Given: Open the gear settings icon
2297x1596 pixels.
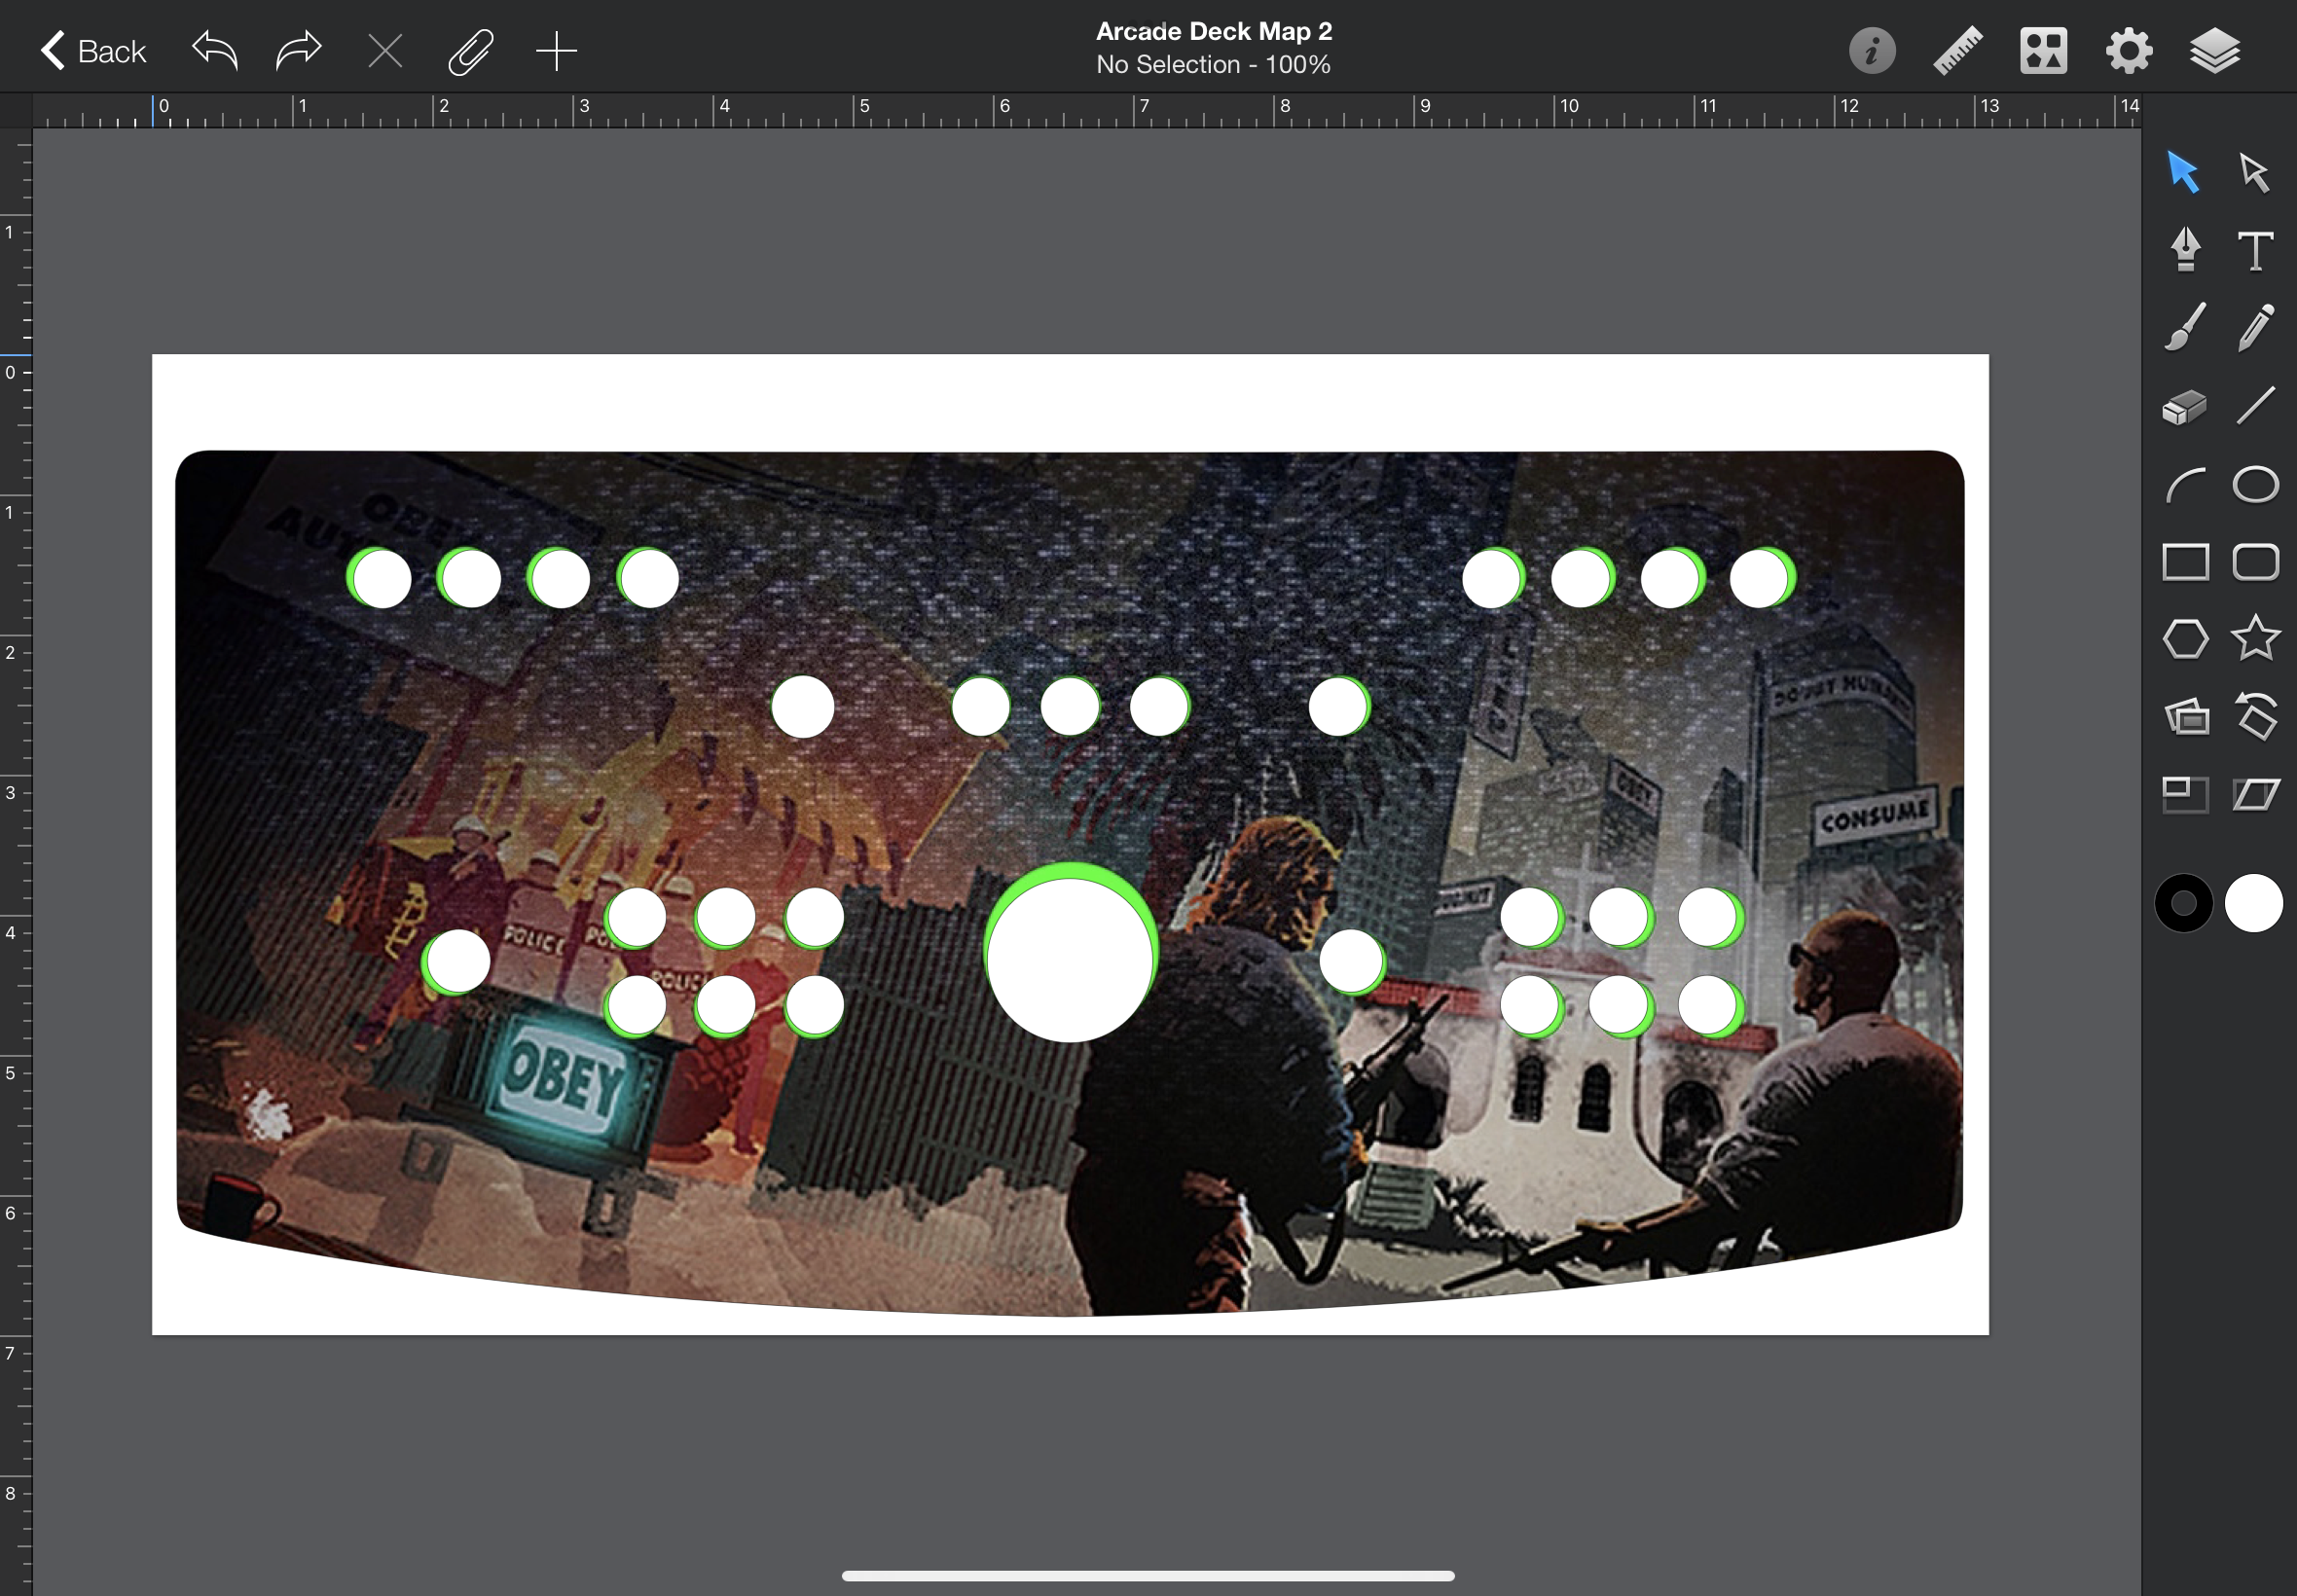Looking at the screenshot, I should [x=2129, y=51].
